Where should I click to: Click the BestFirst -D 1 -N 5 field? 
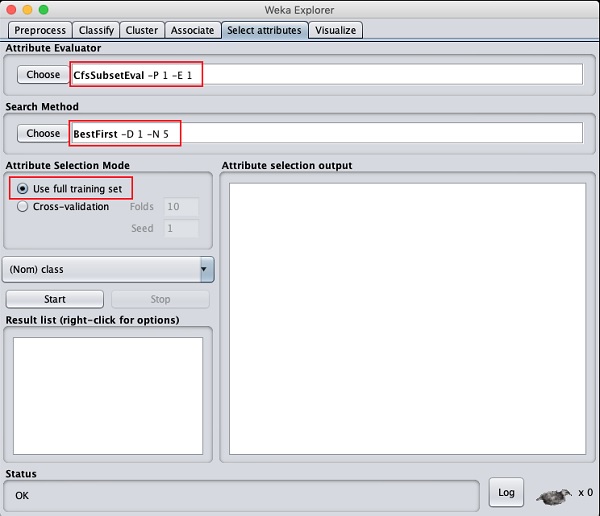(327, 134)
